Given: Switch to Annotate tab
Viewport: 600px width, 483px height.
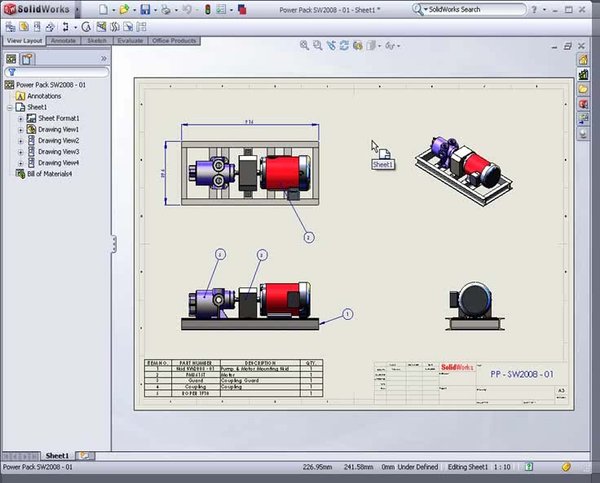Looking at the screenshot, I should [x=64, y=41].
